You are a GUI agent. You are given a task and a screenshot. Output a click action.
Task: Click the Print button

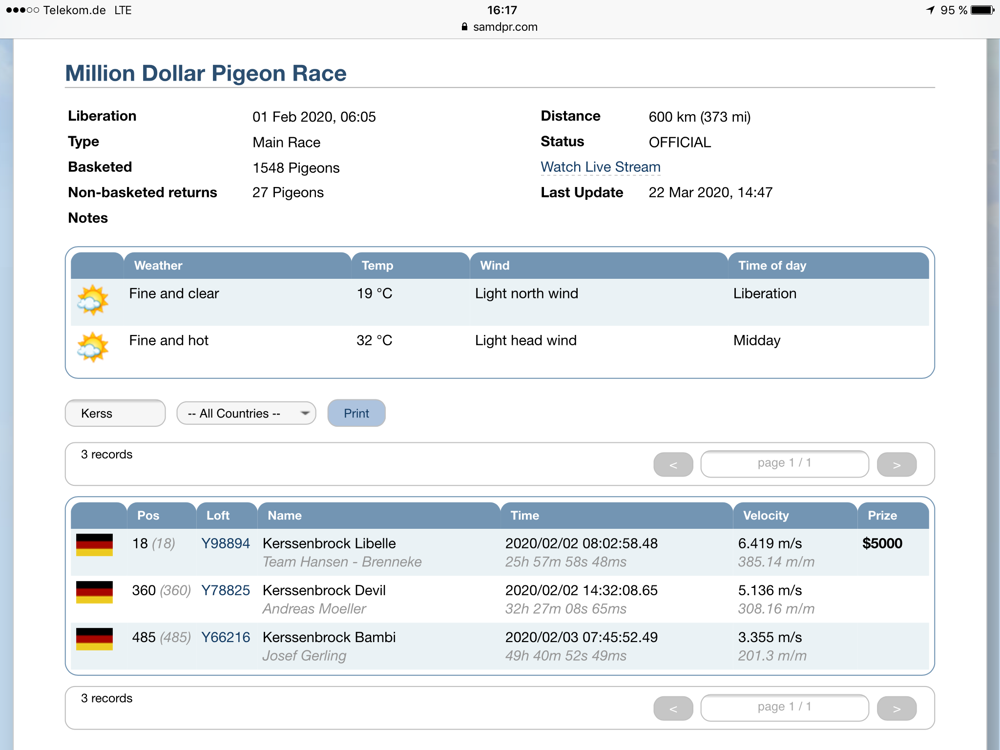(x=356, y=413)
